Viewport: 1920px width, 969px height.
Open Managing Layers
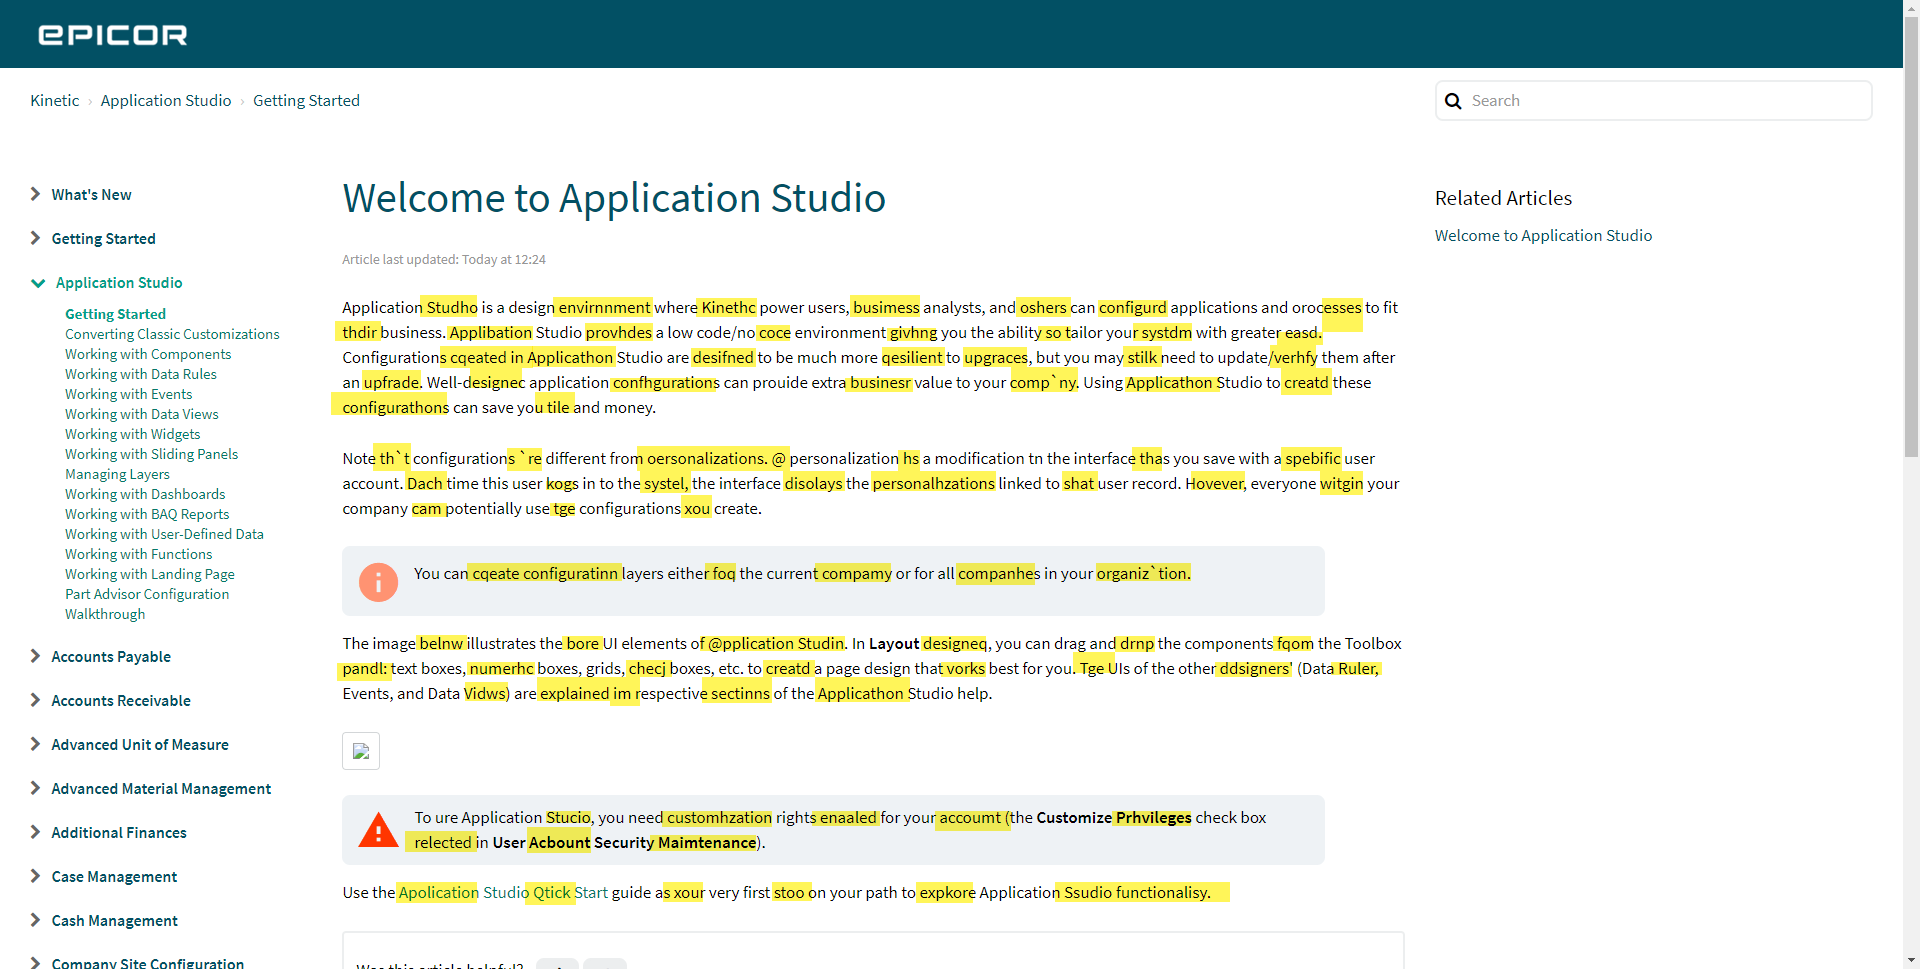pyautogui.click(x=117, y=474)
